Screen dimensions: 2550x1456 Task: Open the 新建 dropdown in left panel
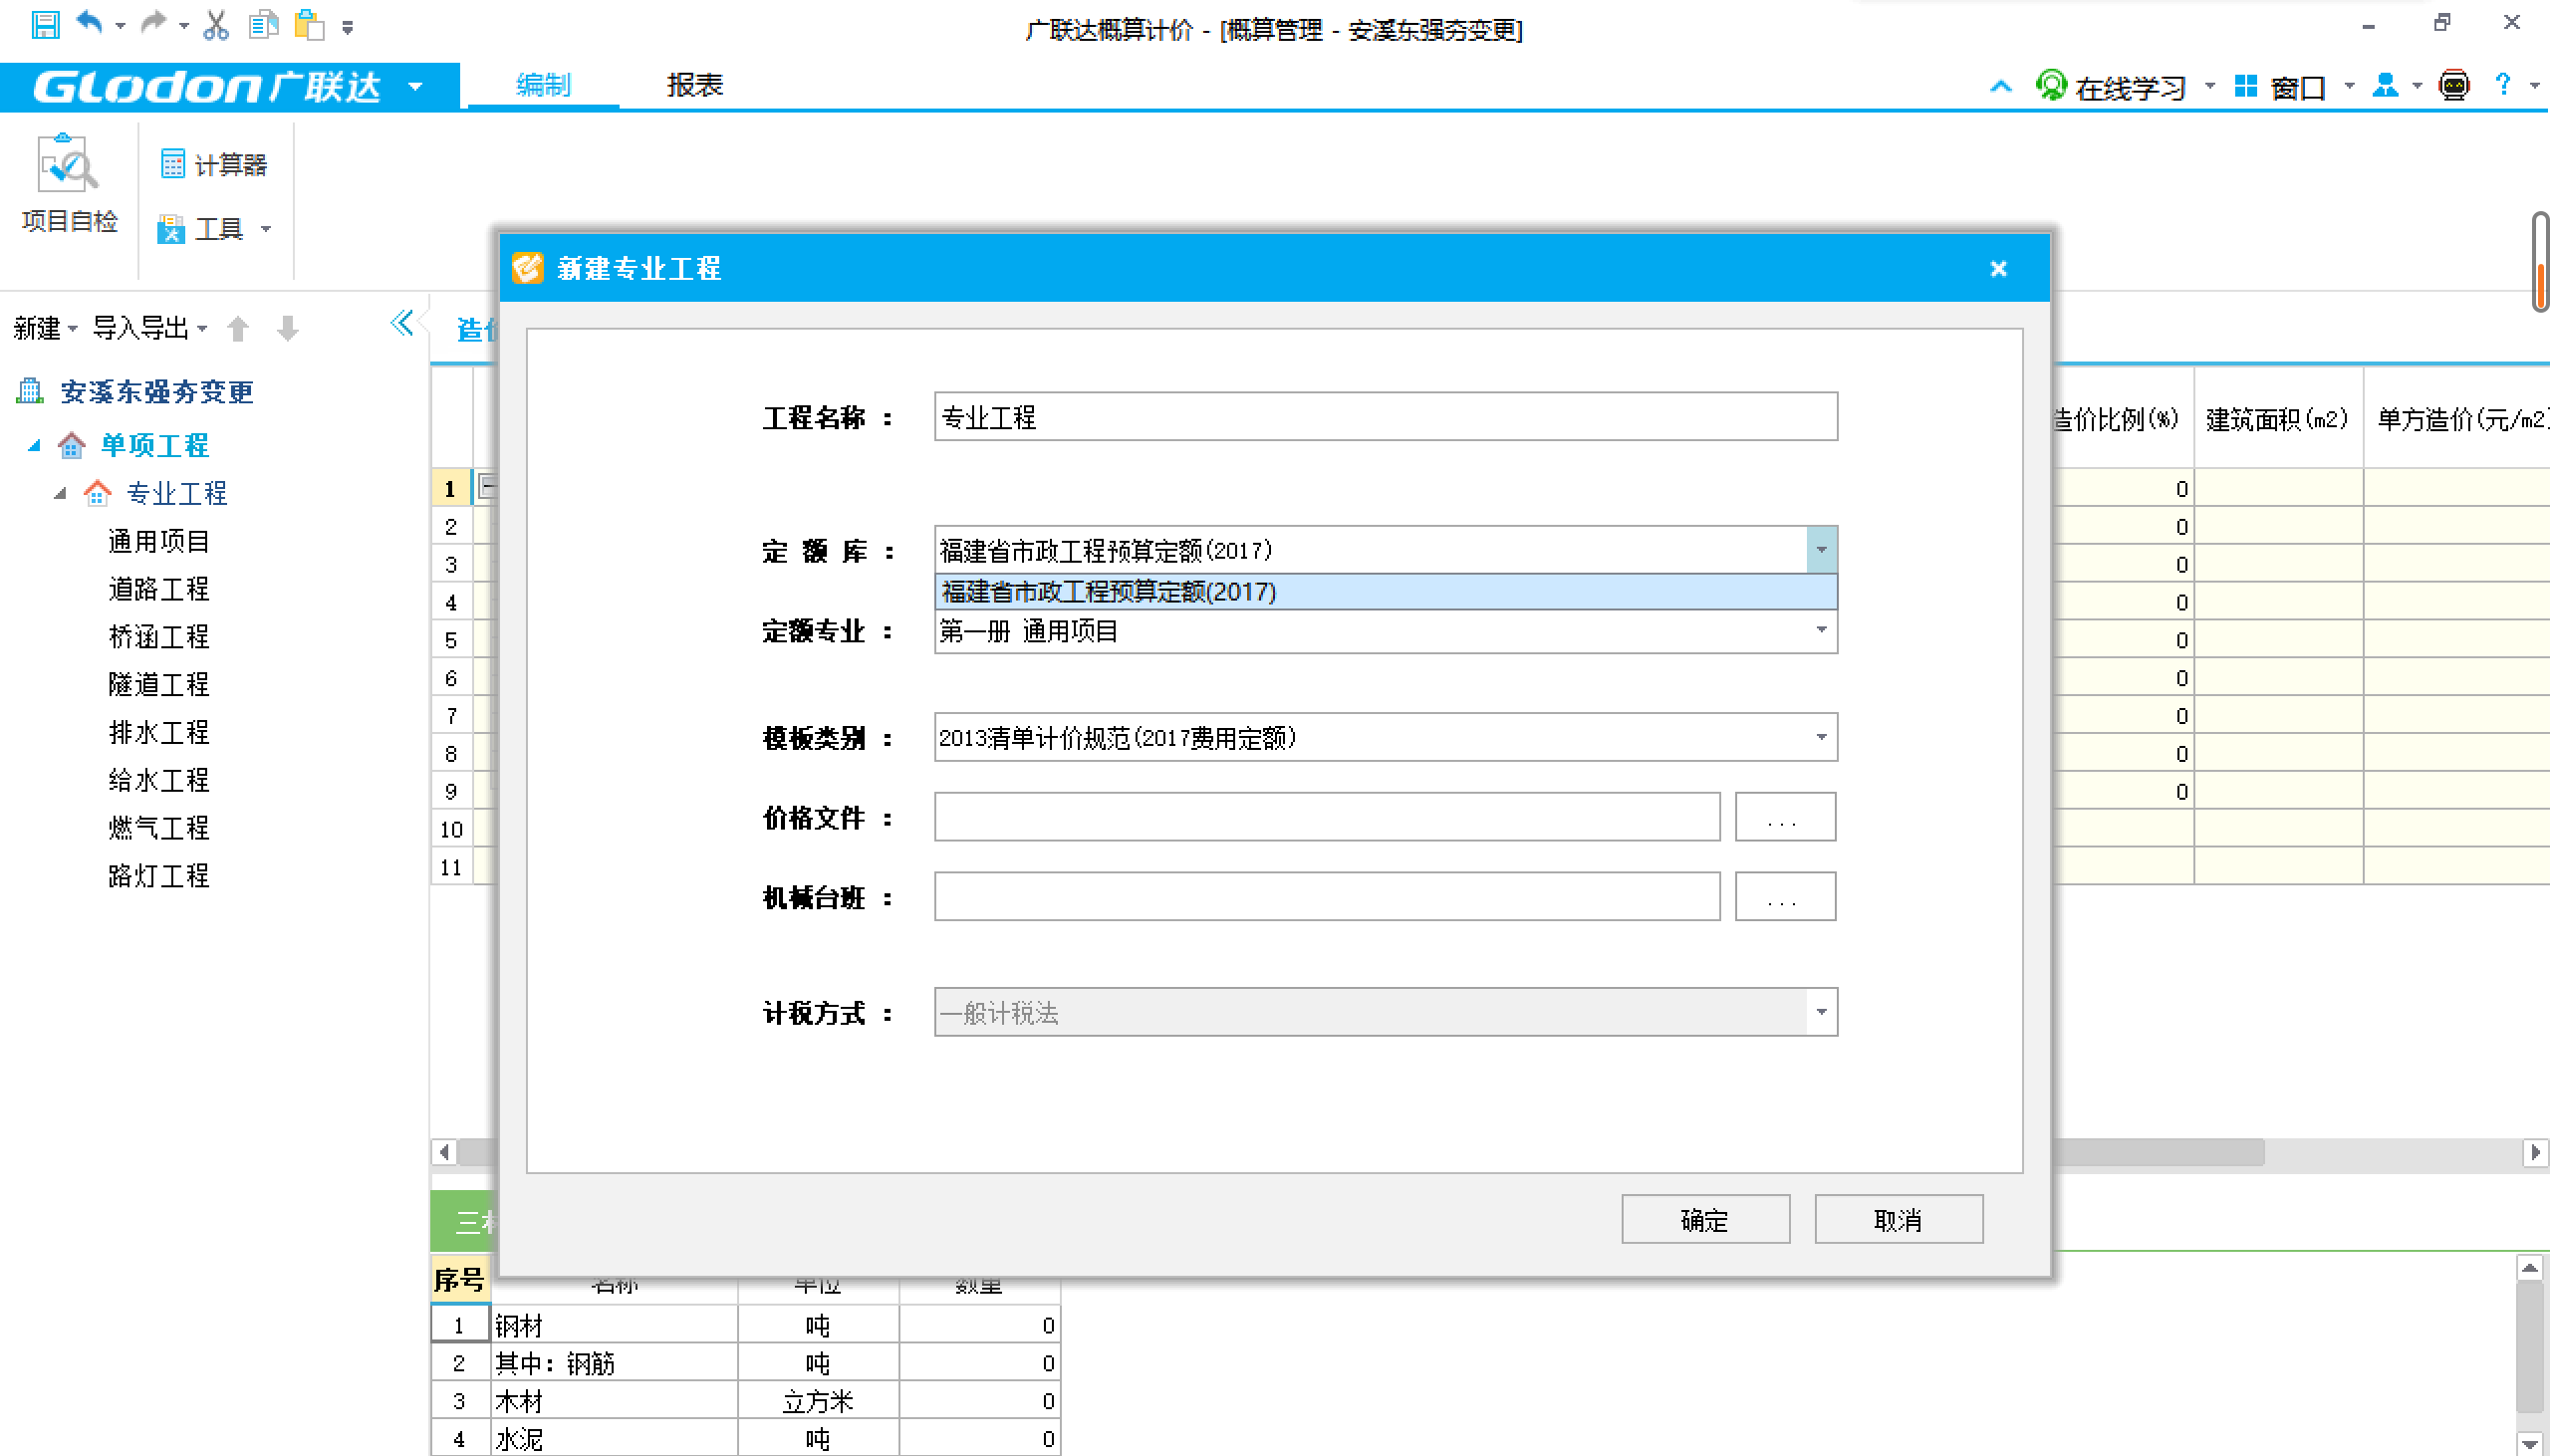pos(44,328)
